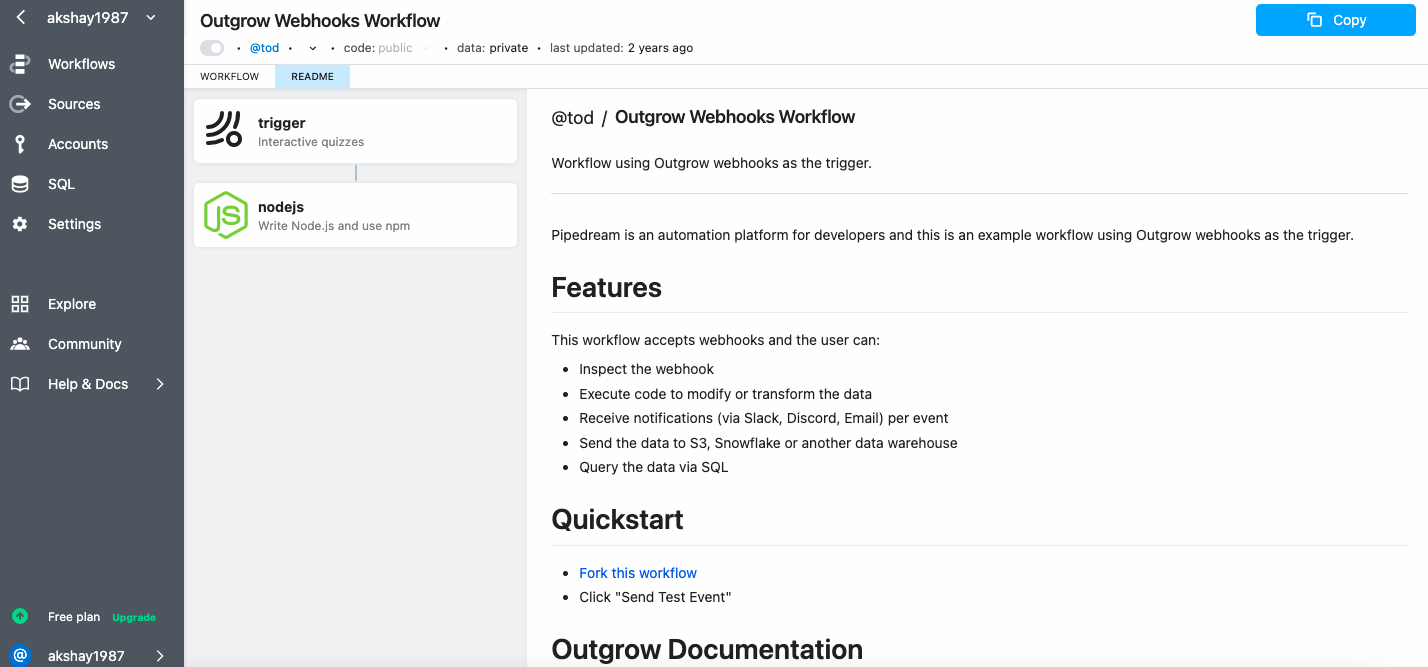This screenshot has height=667, width=1428.
Task: Click the Community people icon
Action: click(20, 344)
